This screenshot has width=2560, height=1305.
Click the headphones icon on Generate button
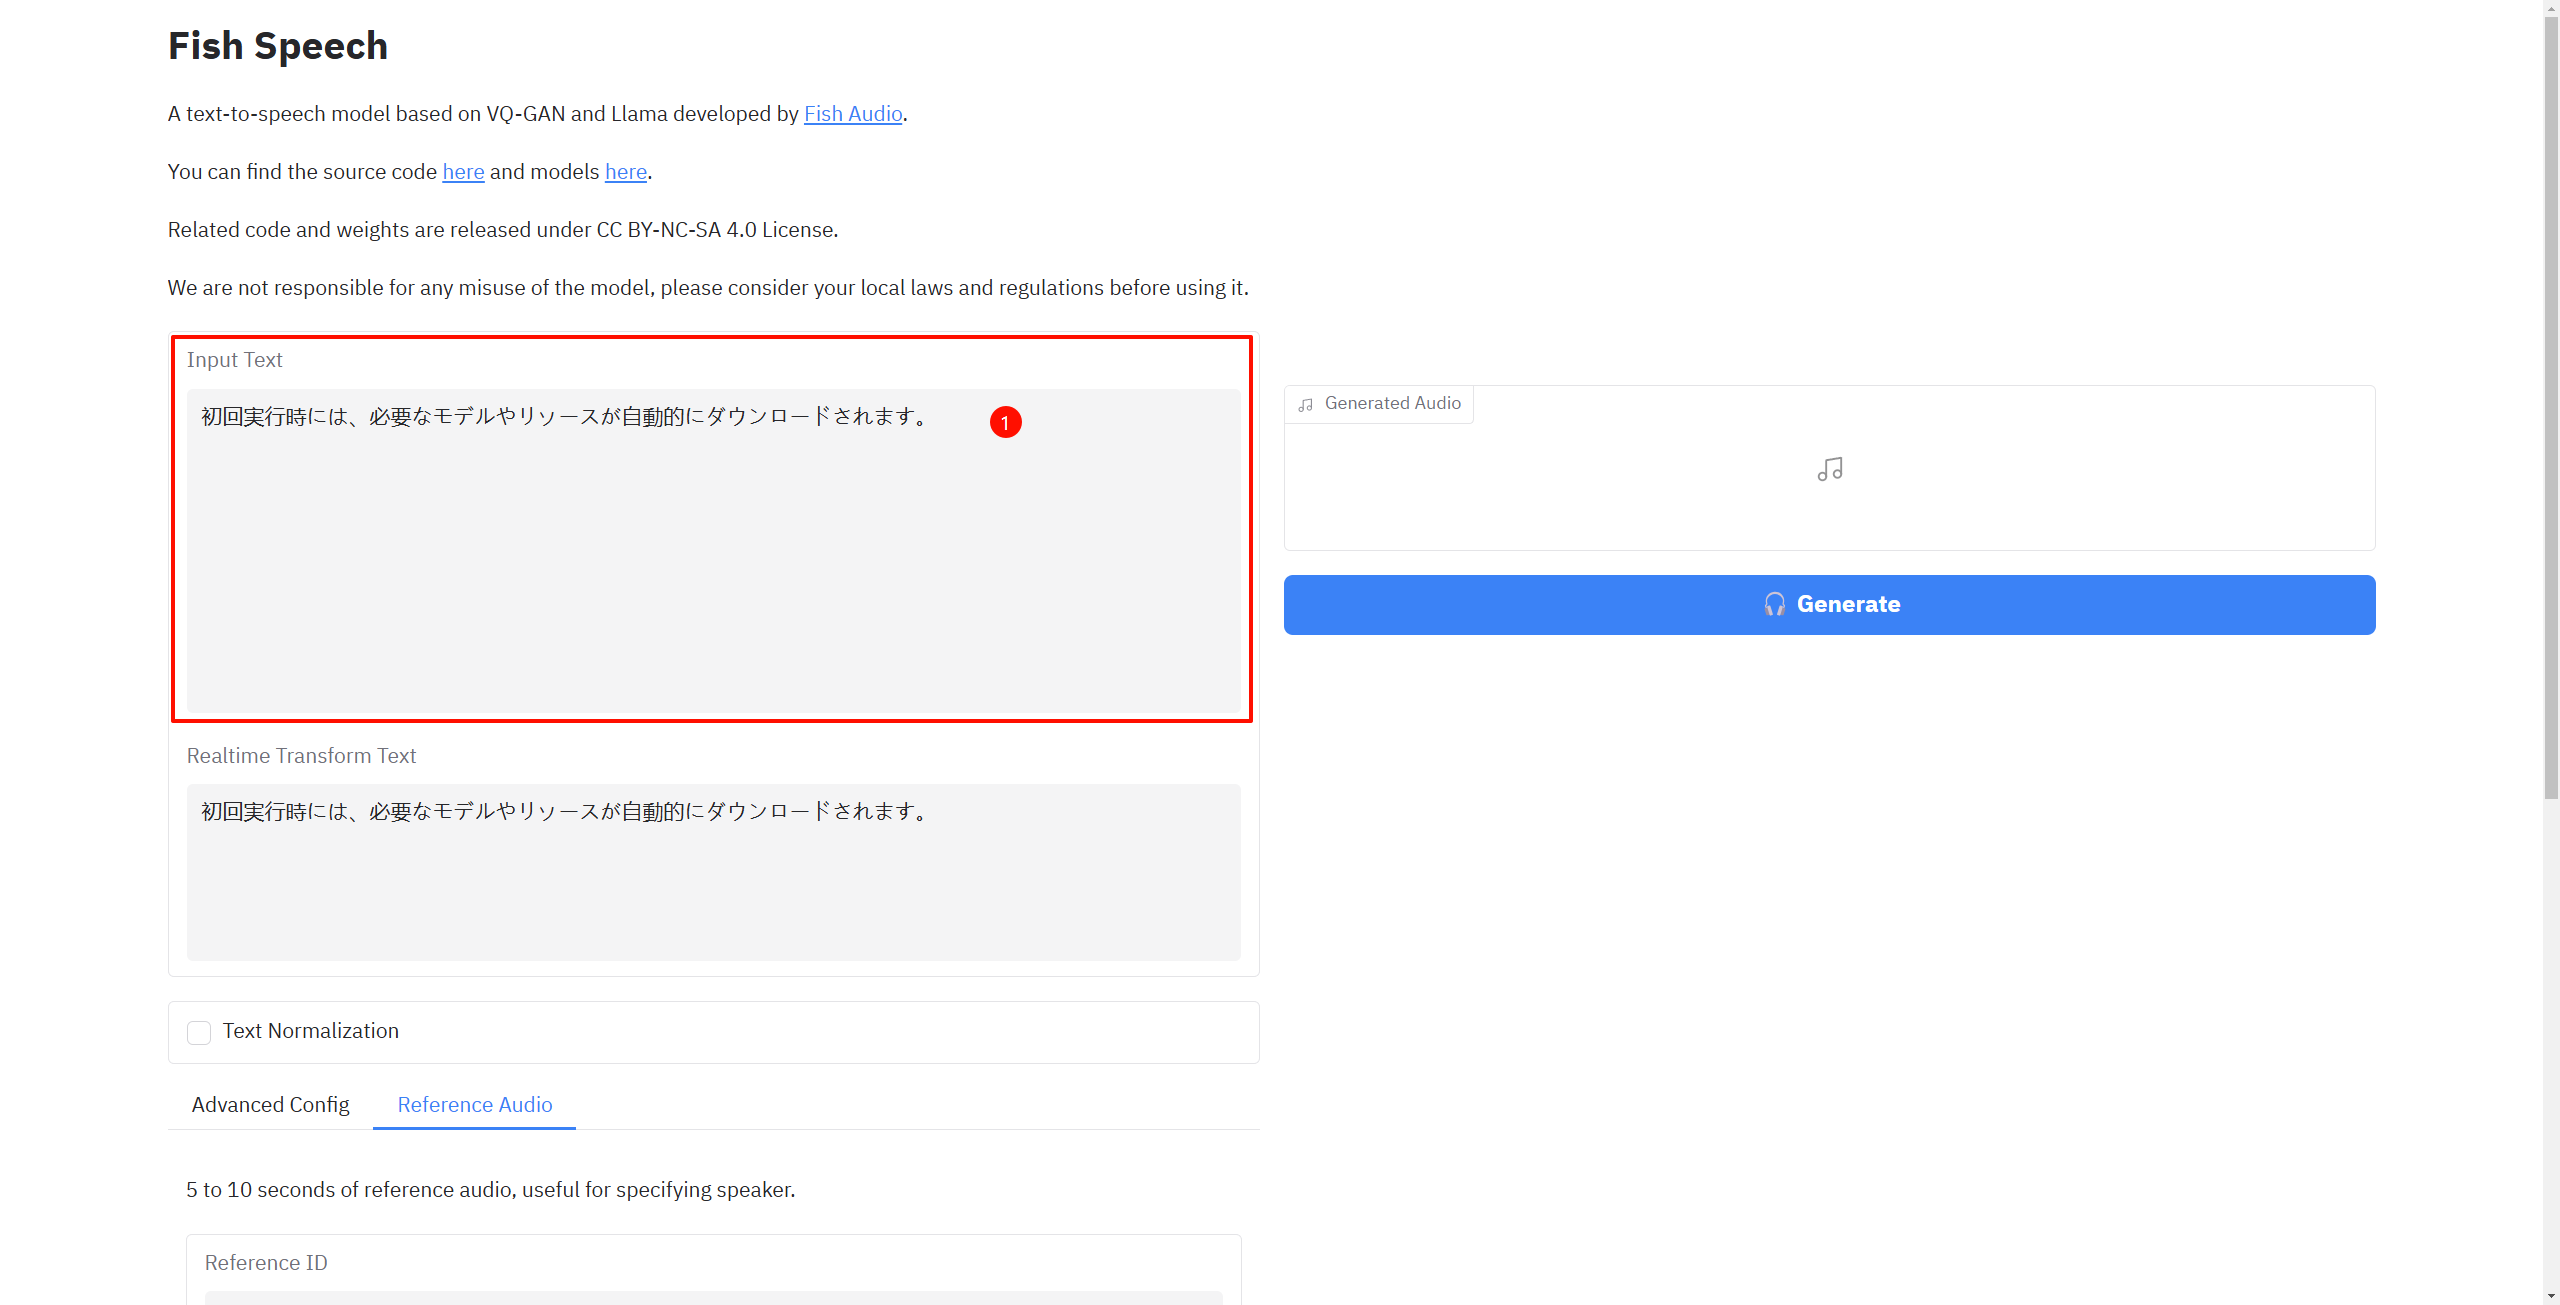(x=1774, y=604)
